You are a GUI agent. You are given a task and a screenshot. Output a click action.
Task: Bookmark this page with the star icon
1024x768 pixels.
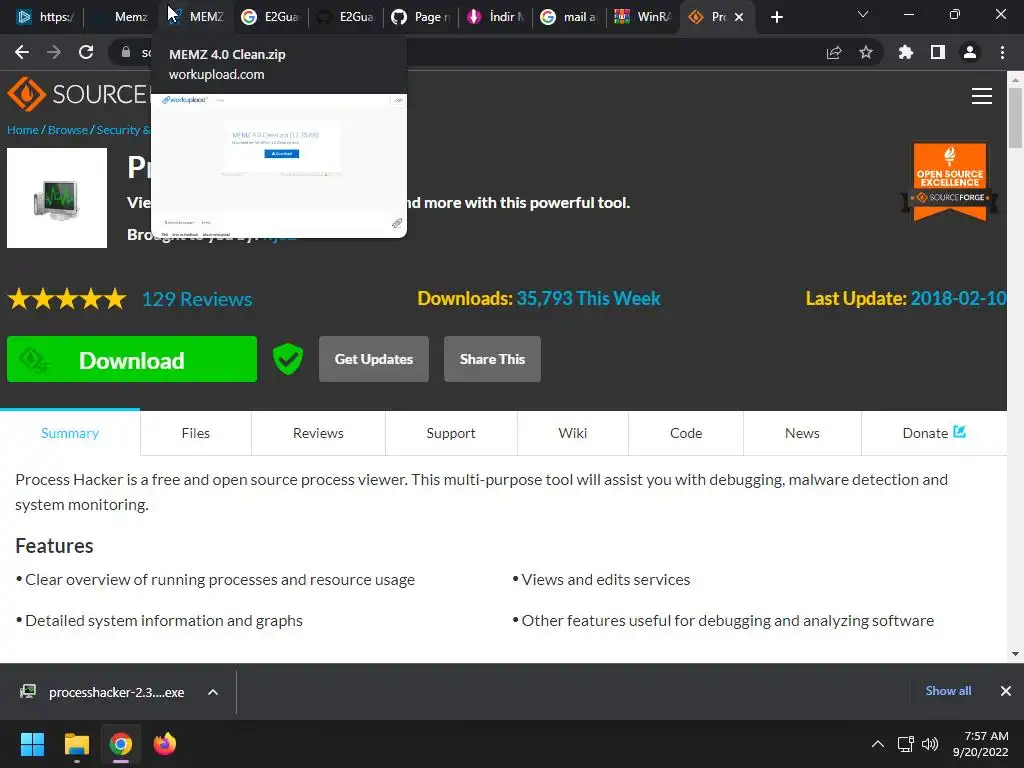(866, 52)
